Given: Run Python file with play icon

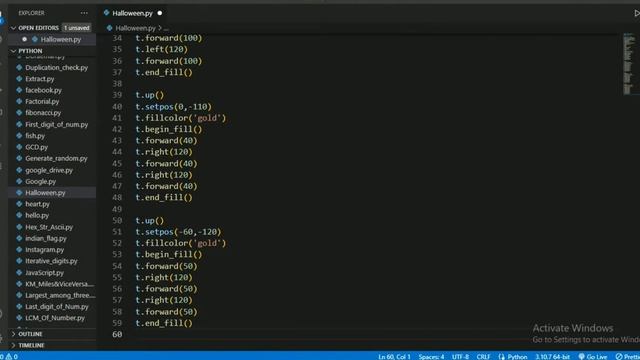Looking at the screenshot, I should click(636, 13).
